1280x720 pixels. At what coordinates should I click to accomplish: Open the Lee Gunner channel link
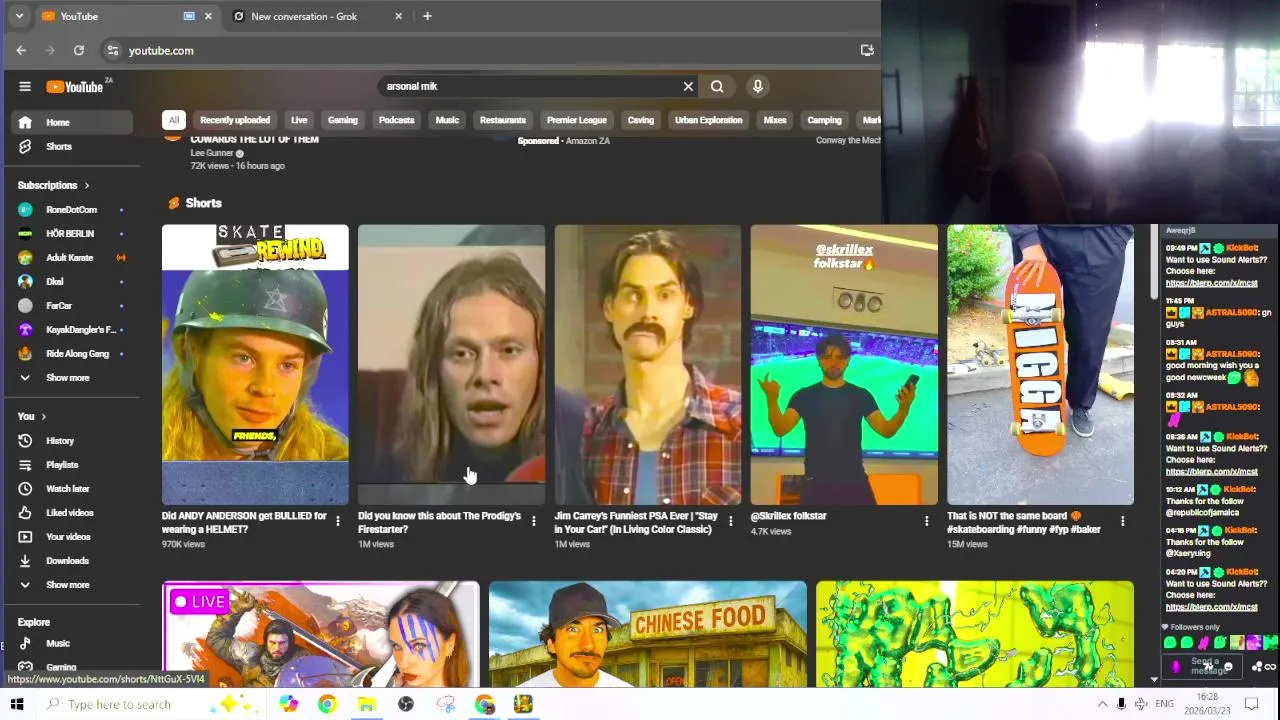212,153
